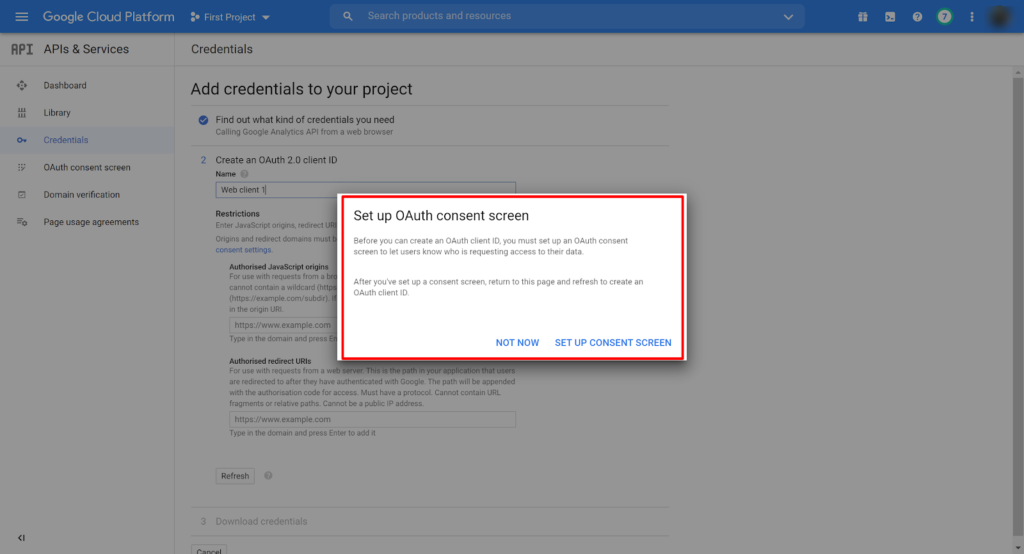
Task: Collapse the sidebar with bottom arrow
Action: click(x=21, y=538)
